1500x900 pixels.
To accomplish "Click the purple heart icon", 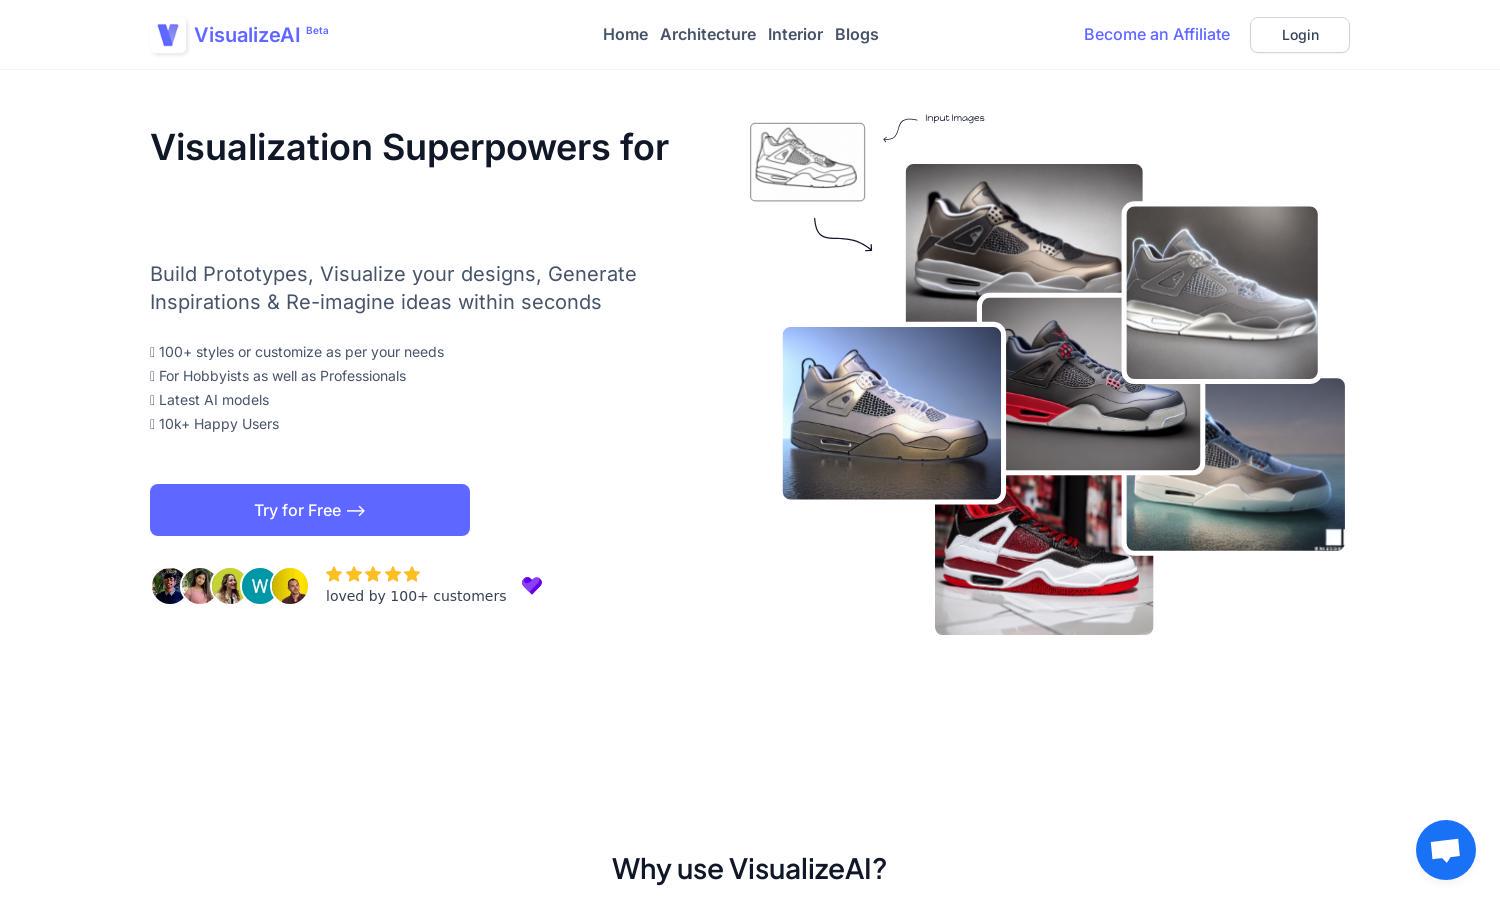I will pyautogui.click(x=532, y=585).
